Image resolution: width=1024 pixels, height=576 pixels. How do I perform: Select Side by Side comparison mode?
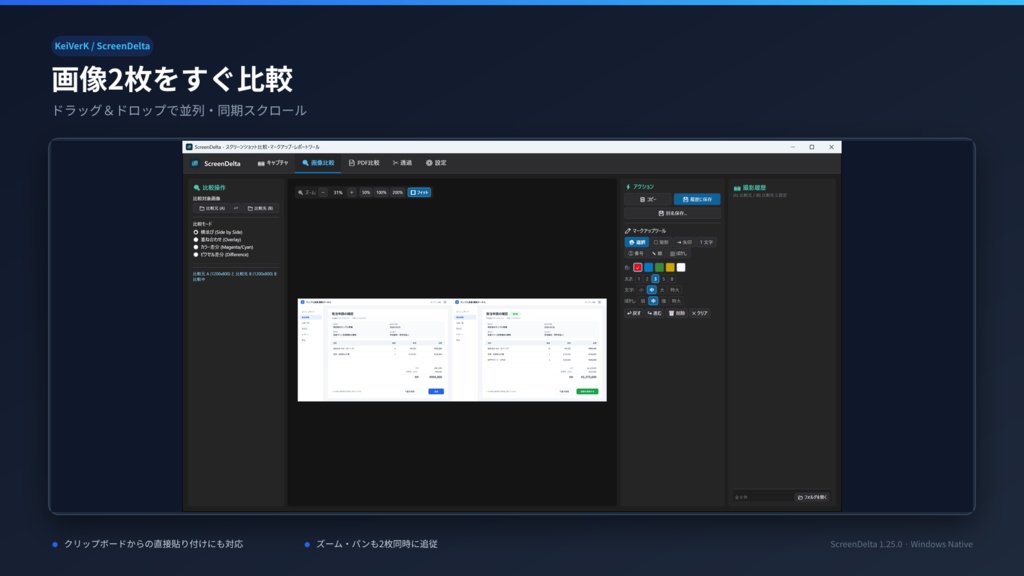tap(218, 232)
